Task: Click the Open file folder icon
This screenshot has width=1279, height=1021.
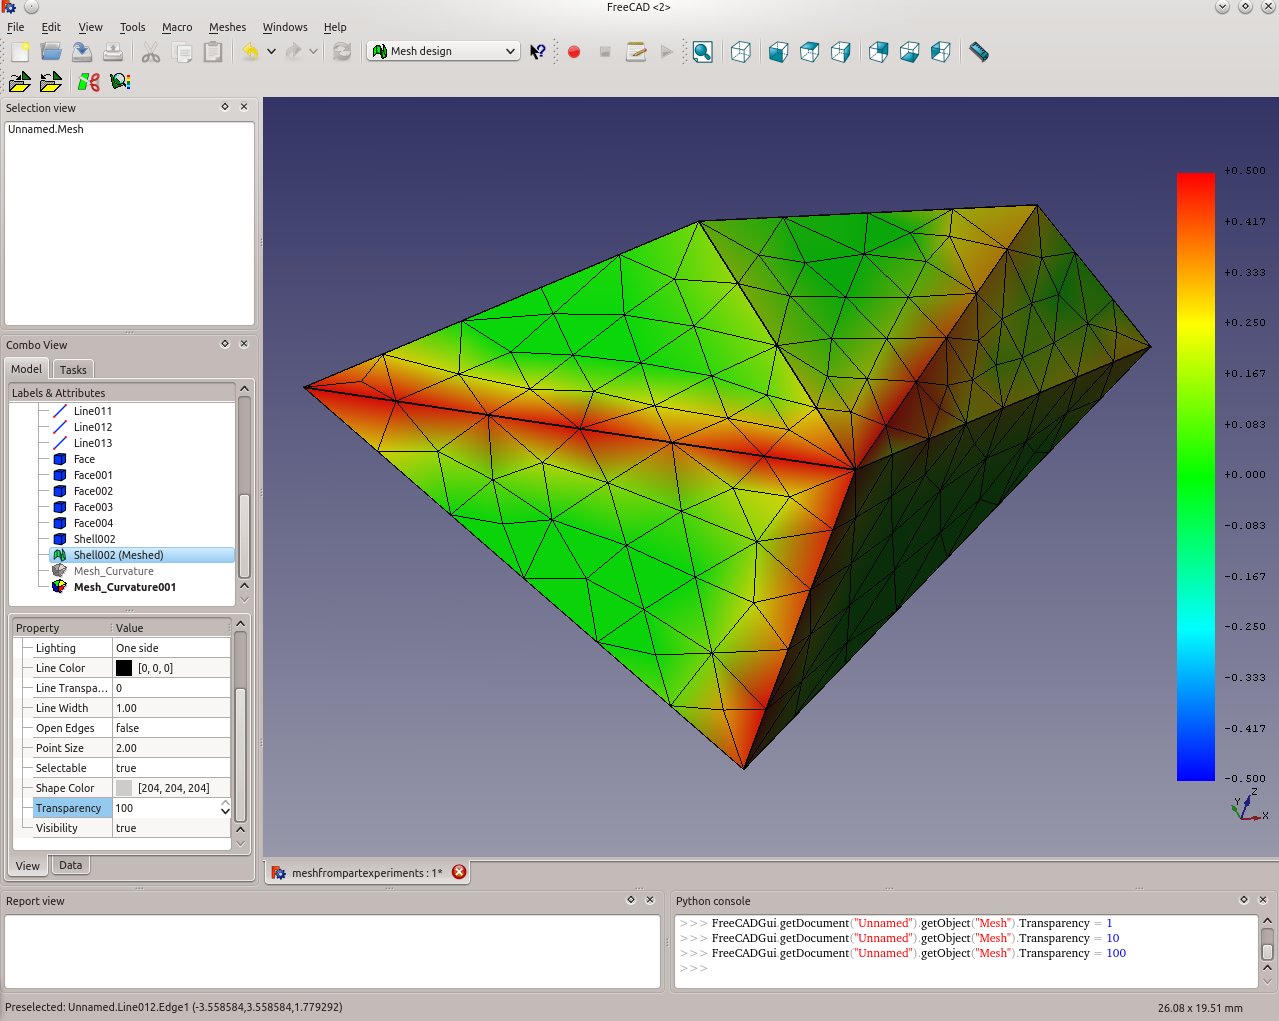Action: pos(51,51)
